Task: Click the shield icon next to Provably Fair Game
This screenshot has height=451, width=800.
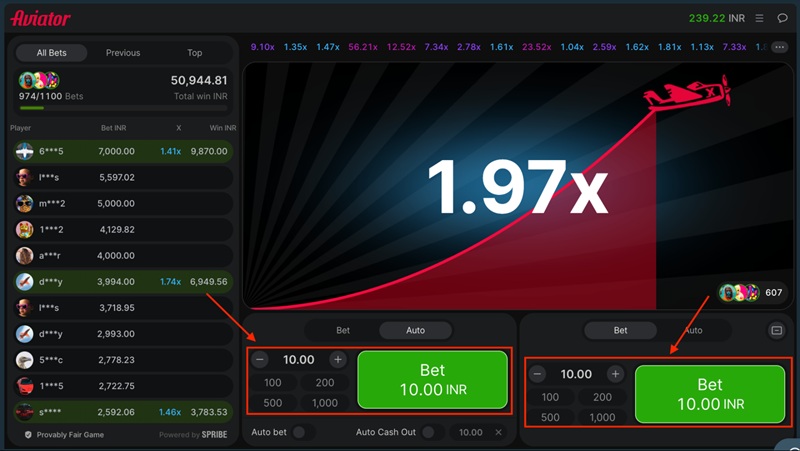Action: [28, 435]
